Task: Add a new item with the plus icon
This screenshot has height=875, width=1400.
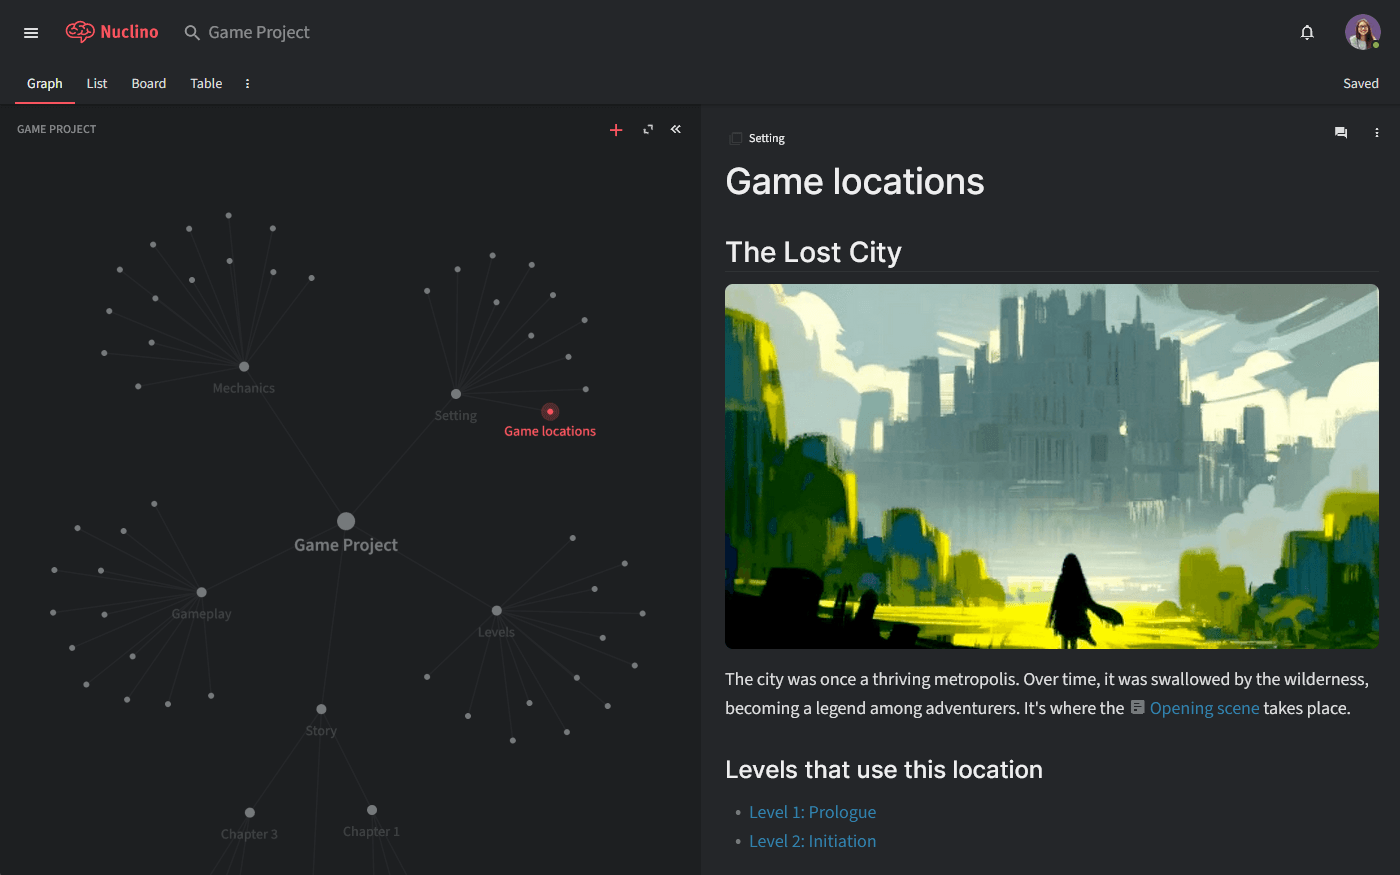Action: 616,130
